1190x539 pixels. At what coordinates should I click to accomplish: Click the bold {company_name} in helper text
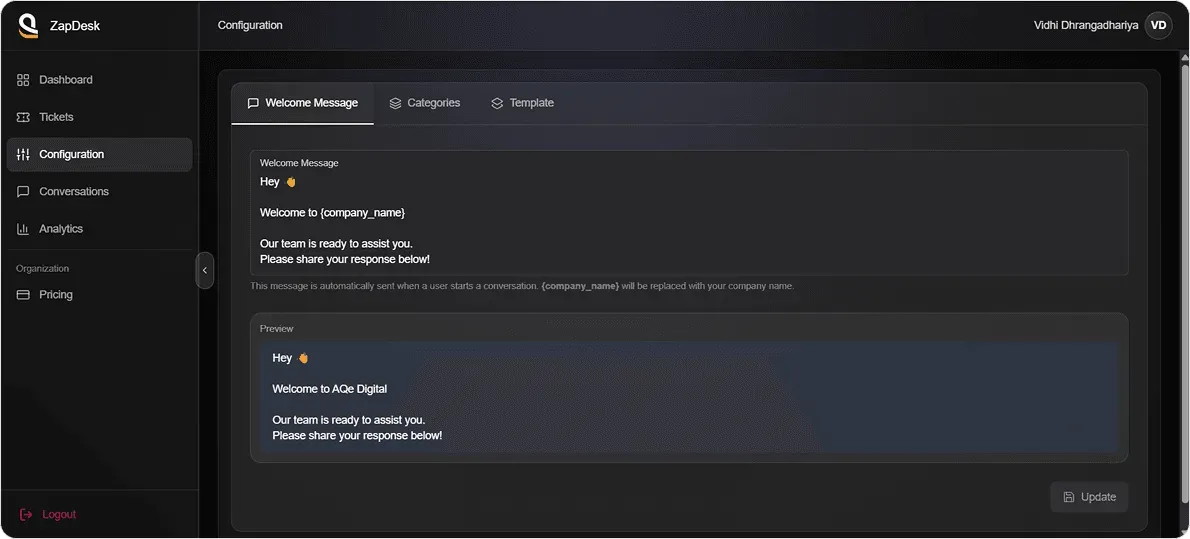pos(580,287)
